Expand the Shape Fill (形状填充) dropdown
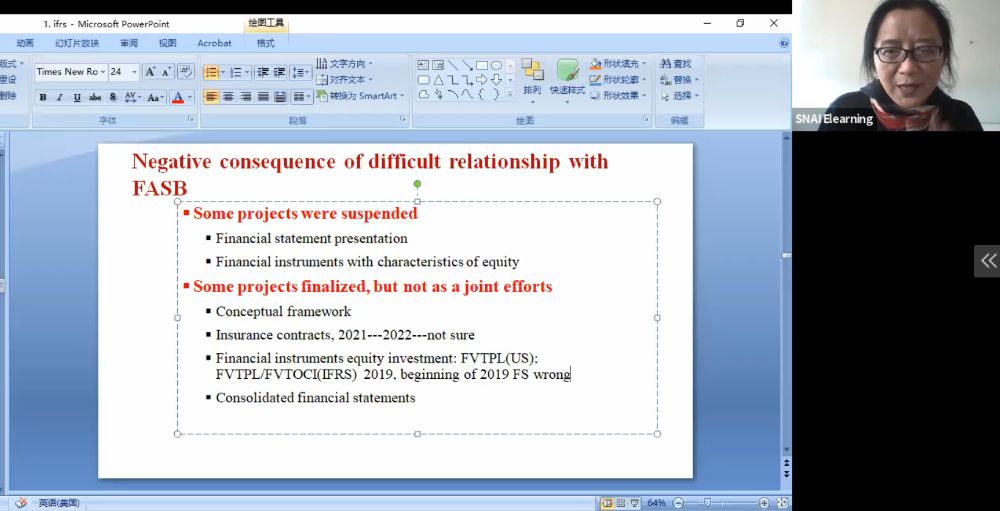This screenshot has height=511, width=1000. (645, 64)
